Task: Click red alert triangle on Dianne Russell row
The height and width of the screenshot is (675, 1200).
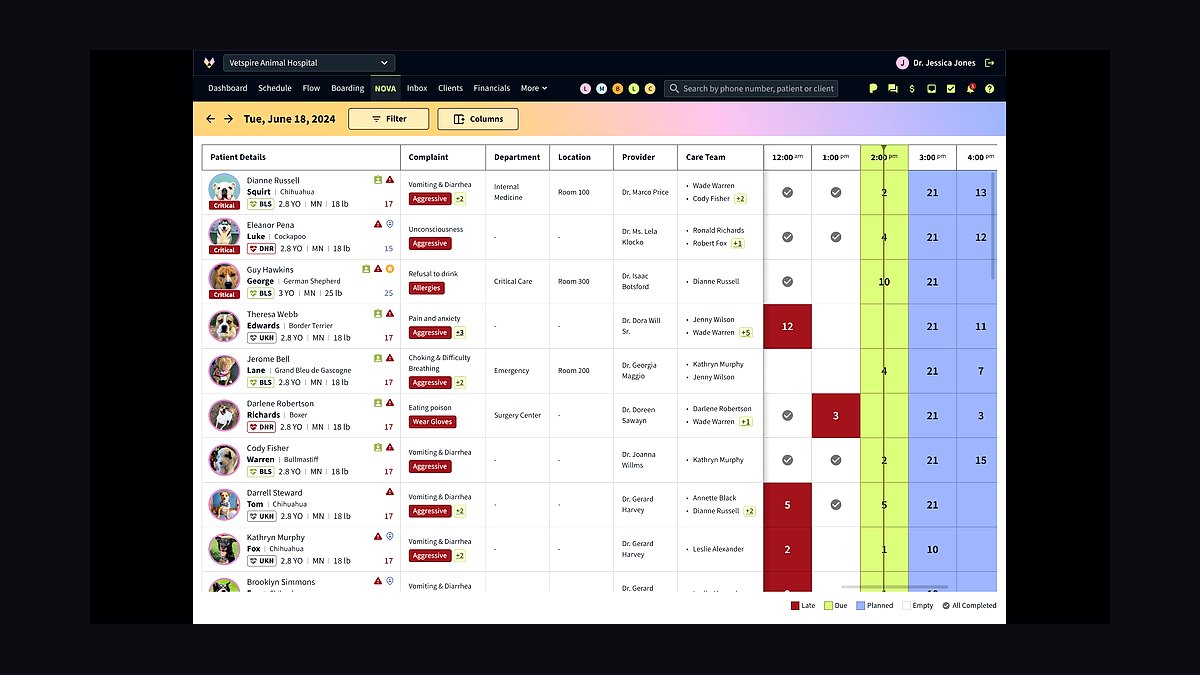Action: pyautogui.click(x=390, y=180)
